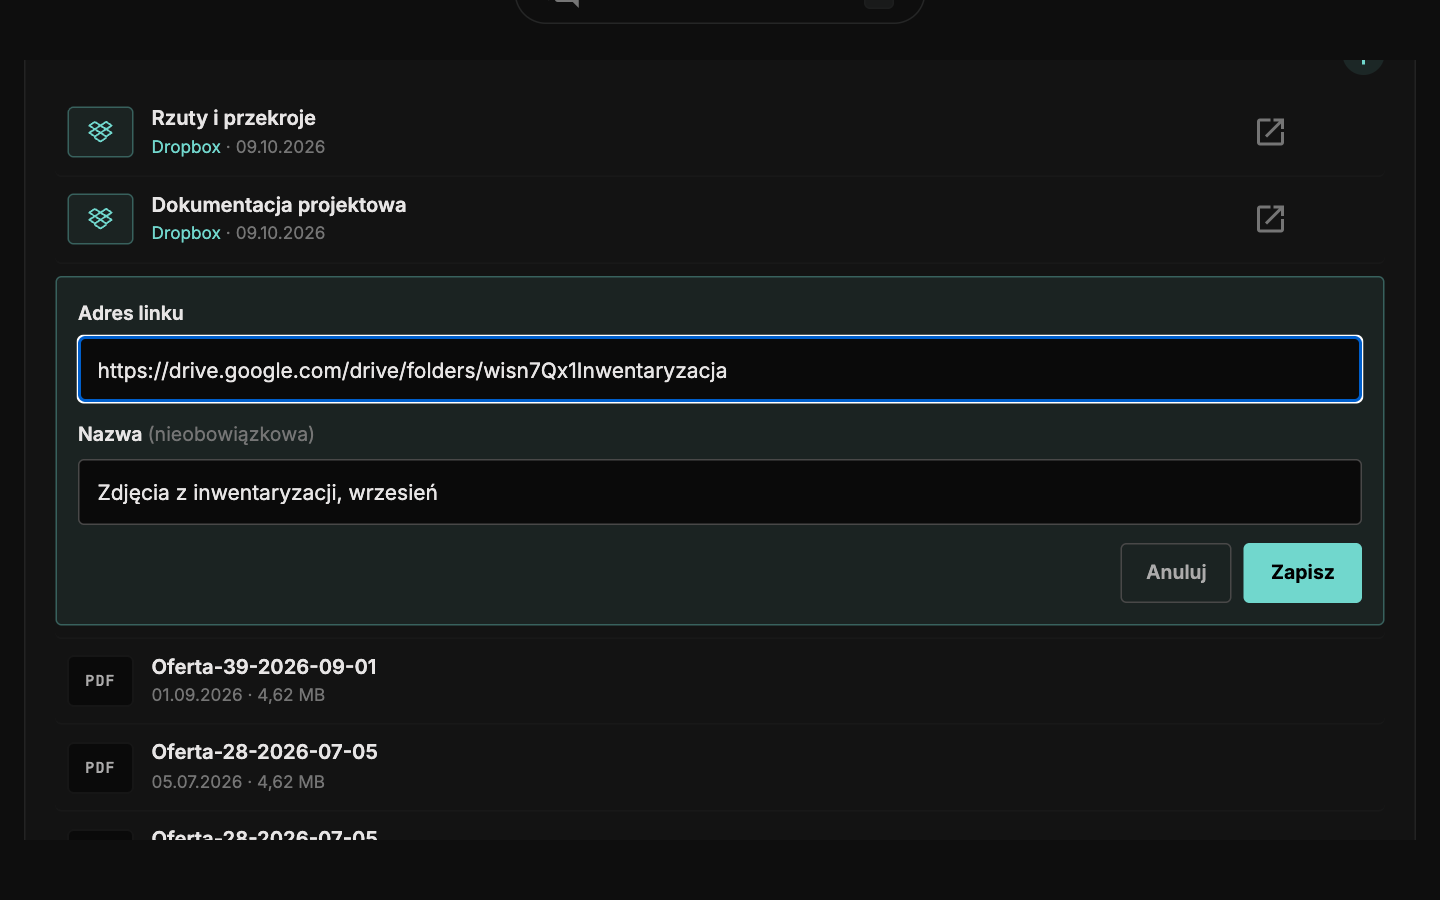
Task: Cancel with the Anuluj button
Action: pyautogui.click(x=1176, y=573)
